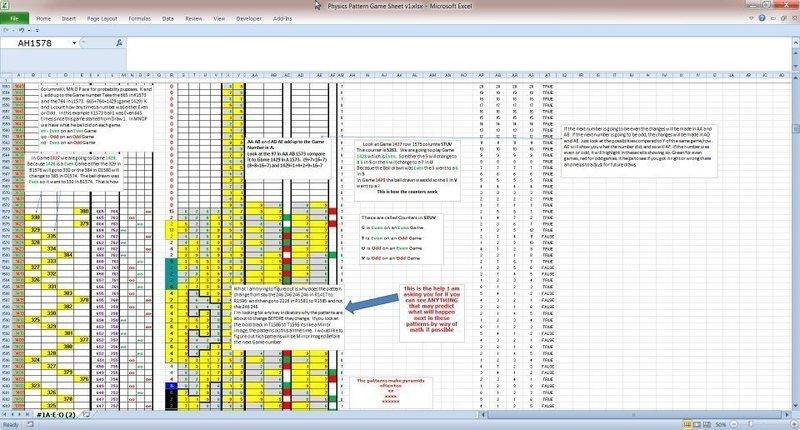Switch to the Review ribbon tab
Screen dimensions: 800x430
click(x=193, y=18)
